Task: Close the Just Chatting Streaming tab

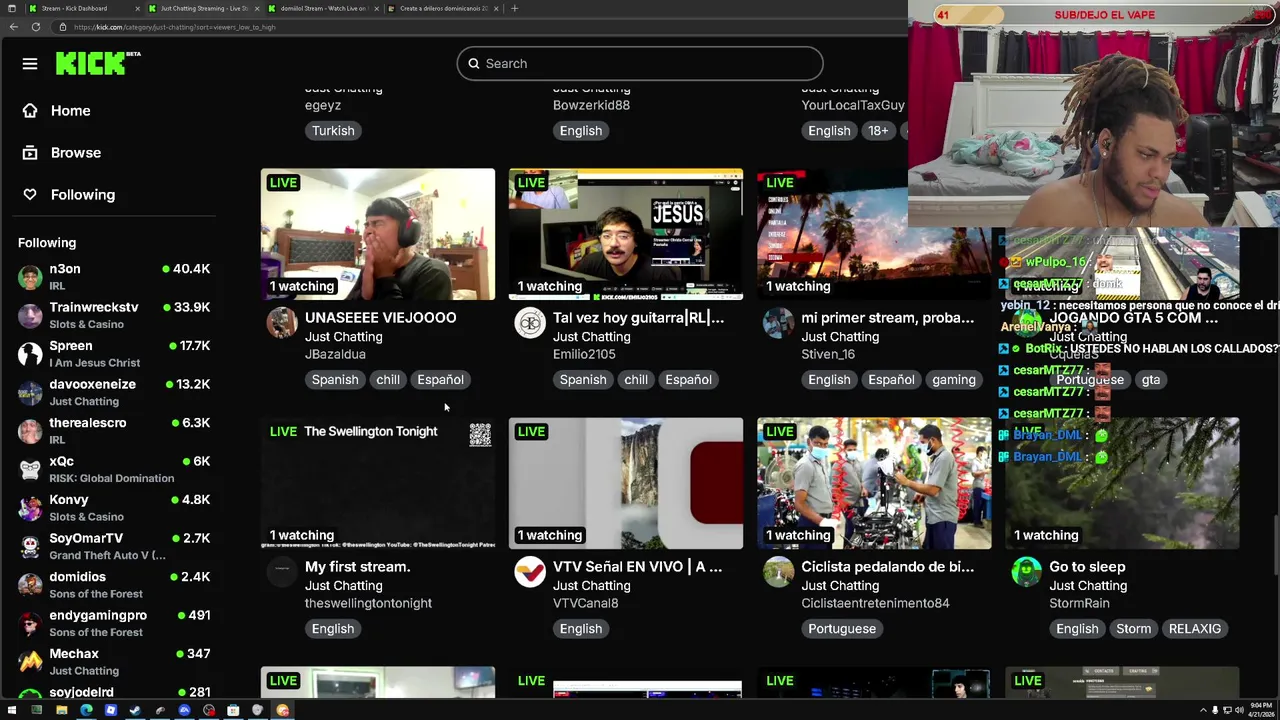Action: (x=257, y=8)
